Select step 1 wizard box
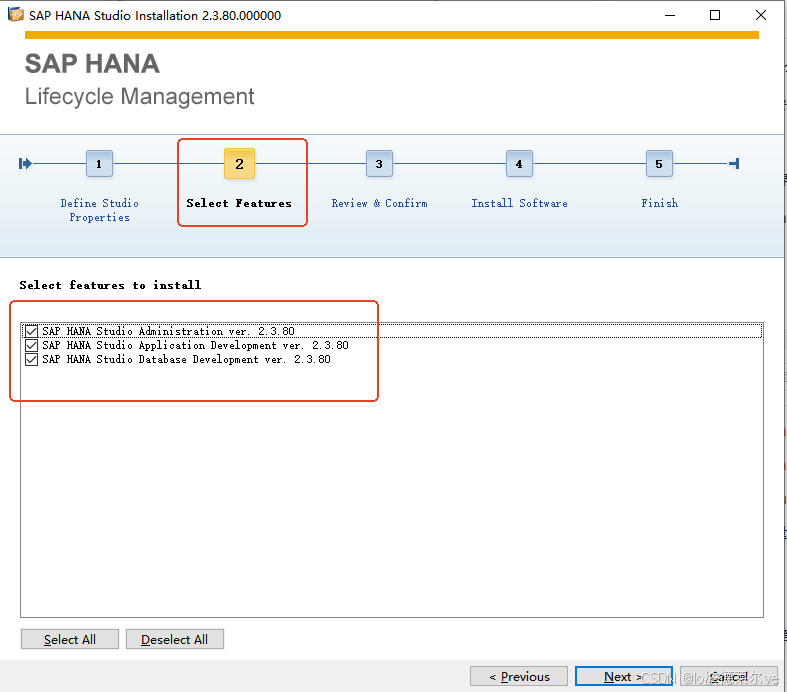The height and width of the screenshot is (692, 787). click(99, 164)
